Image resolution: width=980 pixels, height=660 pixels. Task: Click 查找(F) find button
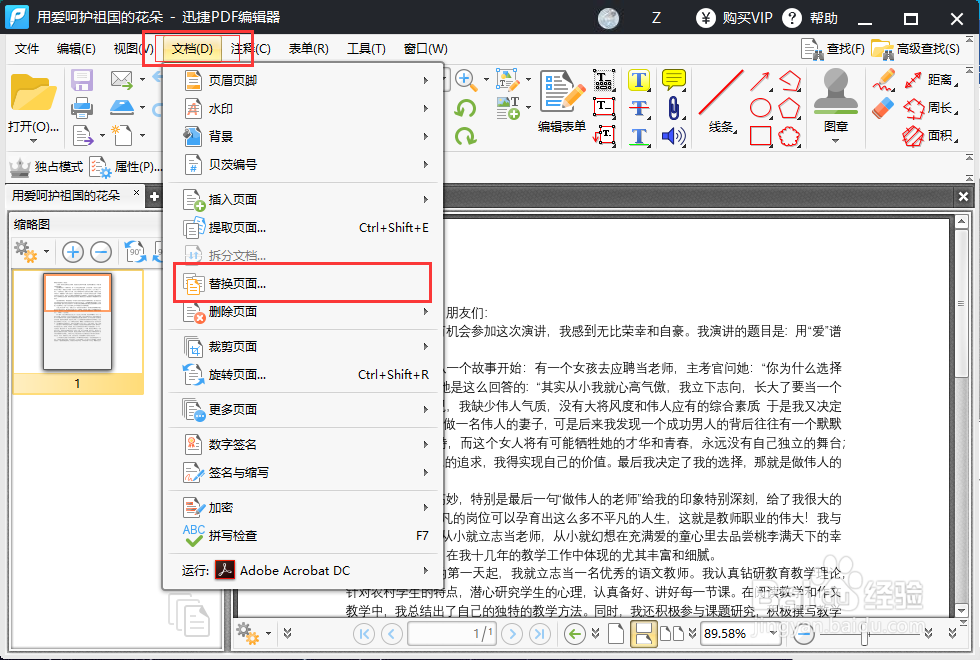(834, 49)
